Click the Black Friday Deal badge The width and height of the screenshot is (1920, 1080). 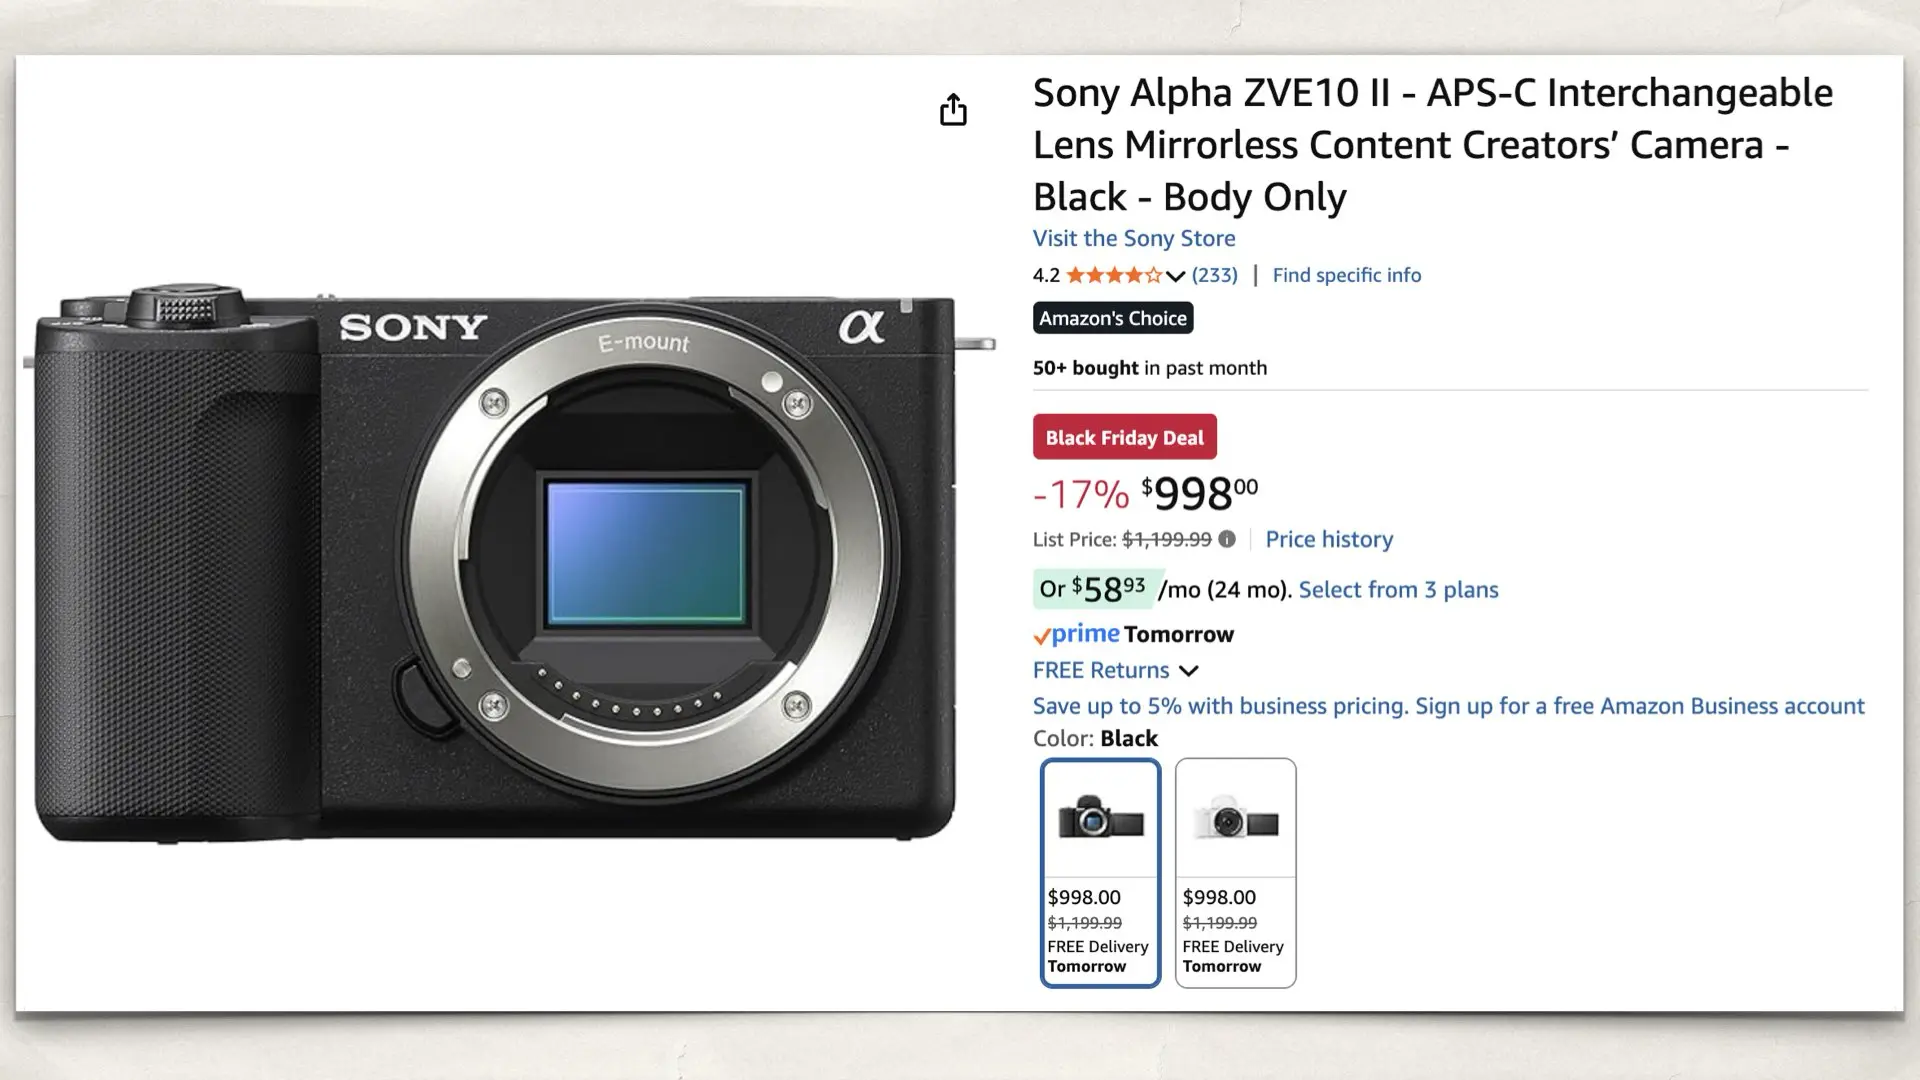click(1124, 437)
